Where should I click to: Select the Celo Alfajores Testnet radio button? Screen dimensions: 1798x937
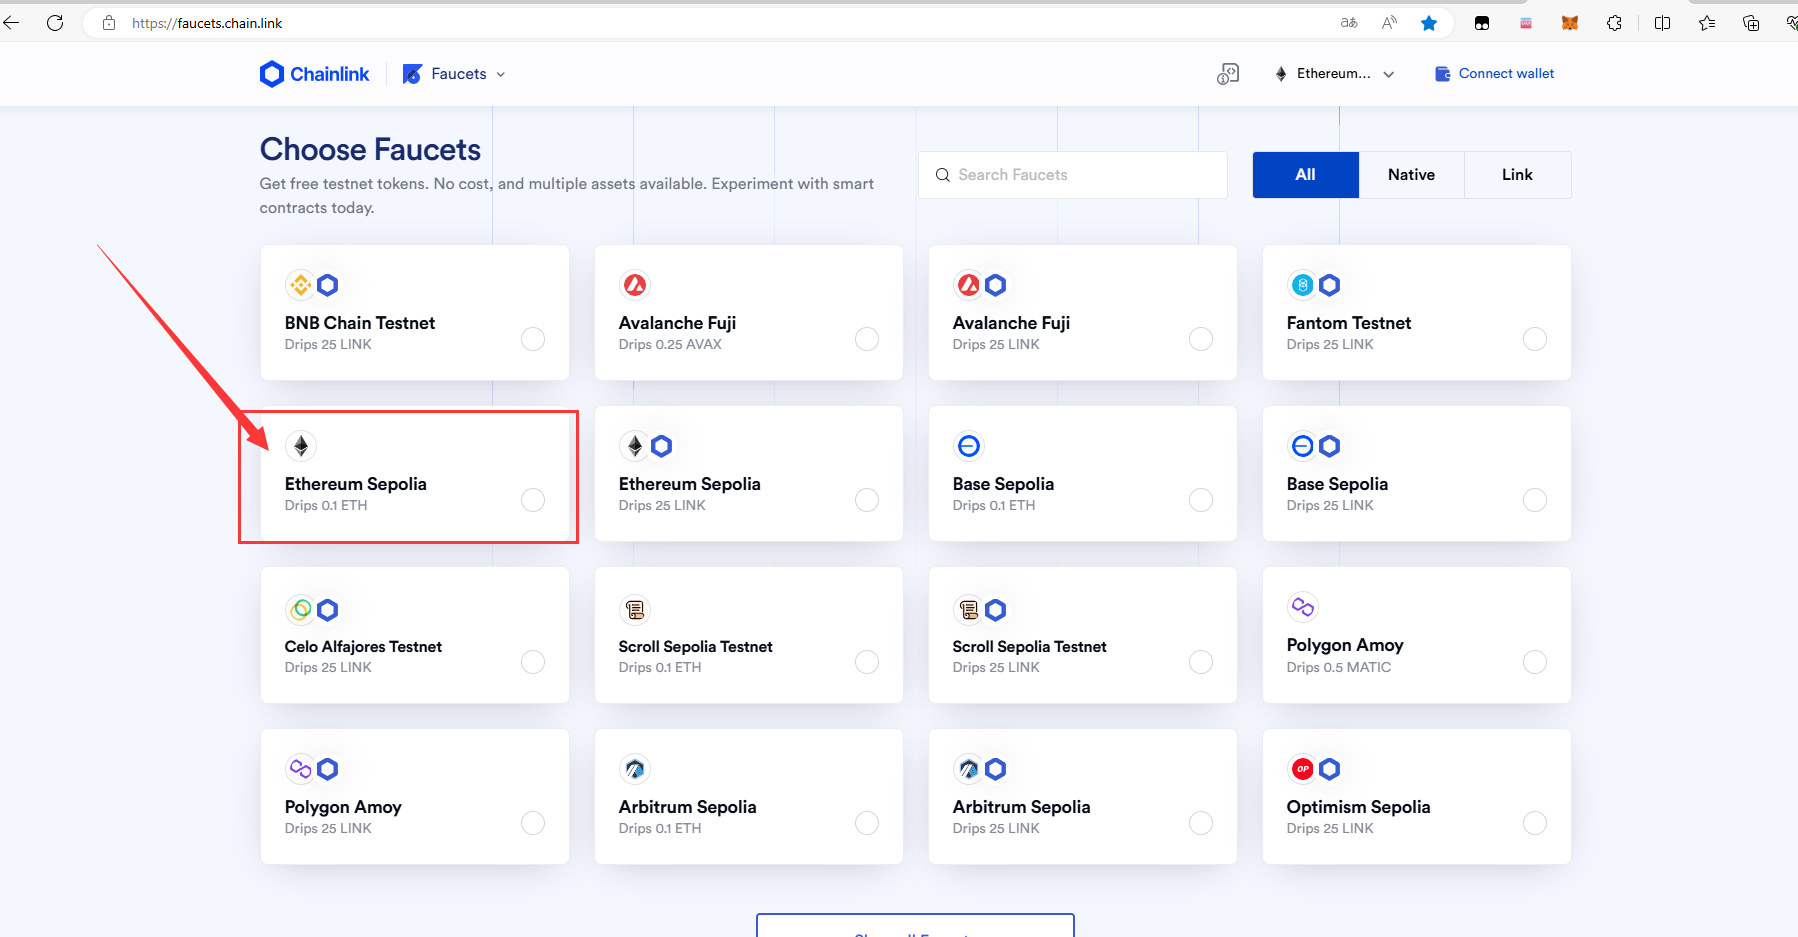coord(533,662)
